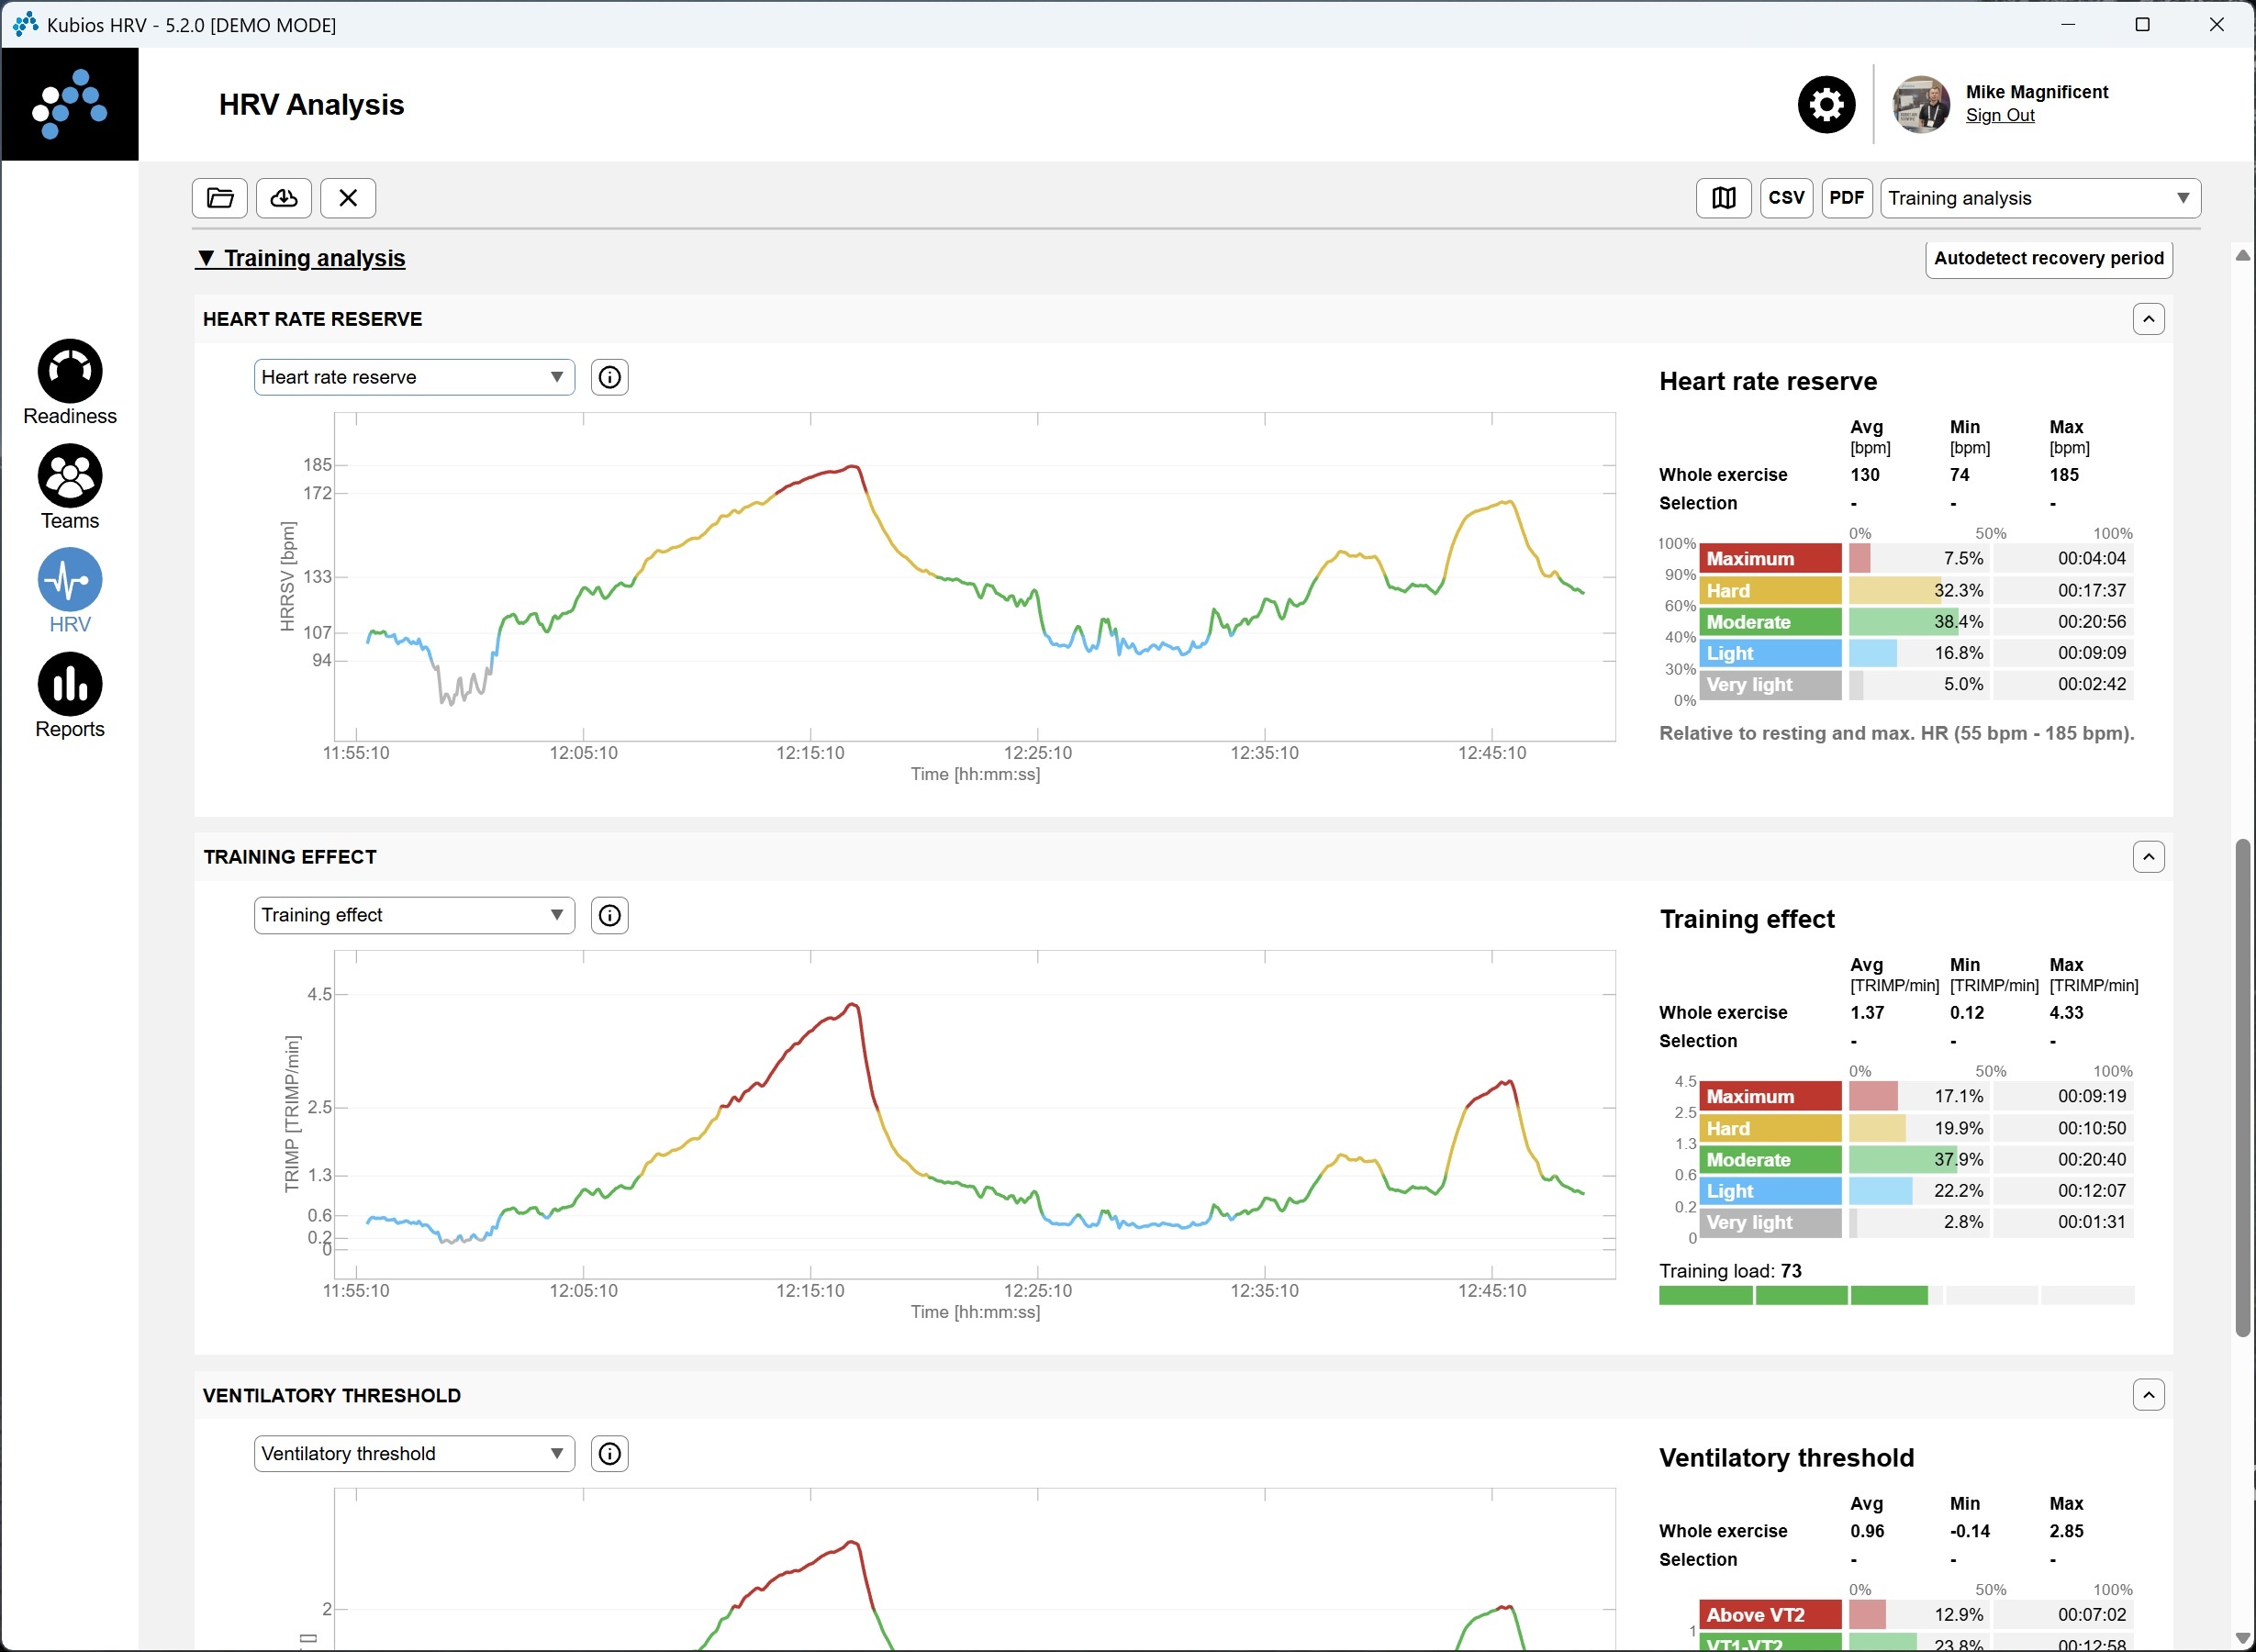This screenshot has height=1652, width=2256.
Task: Click inside the heart rate reserve chart
Action: [x=974, y=577]
